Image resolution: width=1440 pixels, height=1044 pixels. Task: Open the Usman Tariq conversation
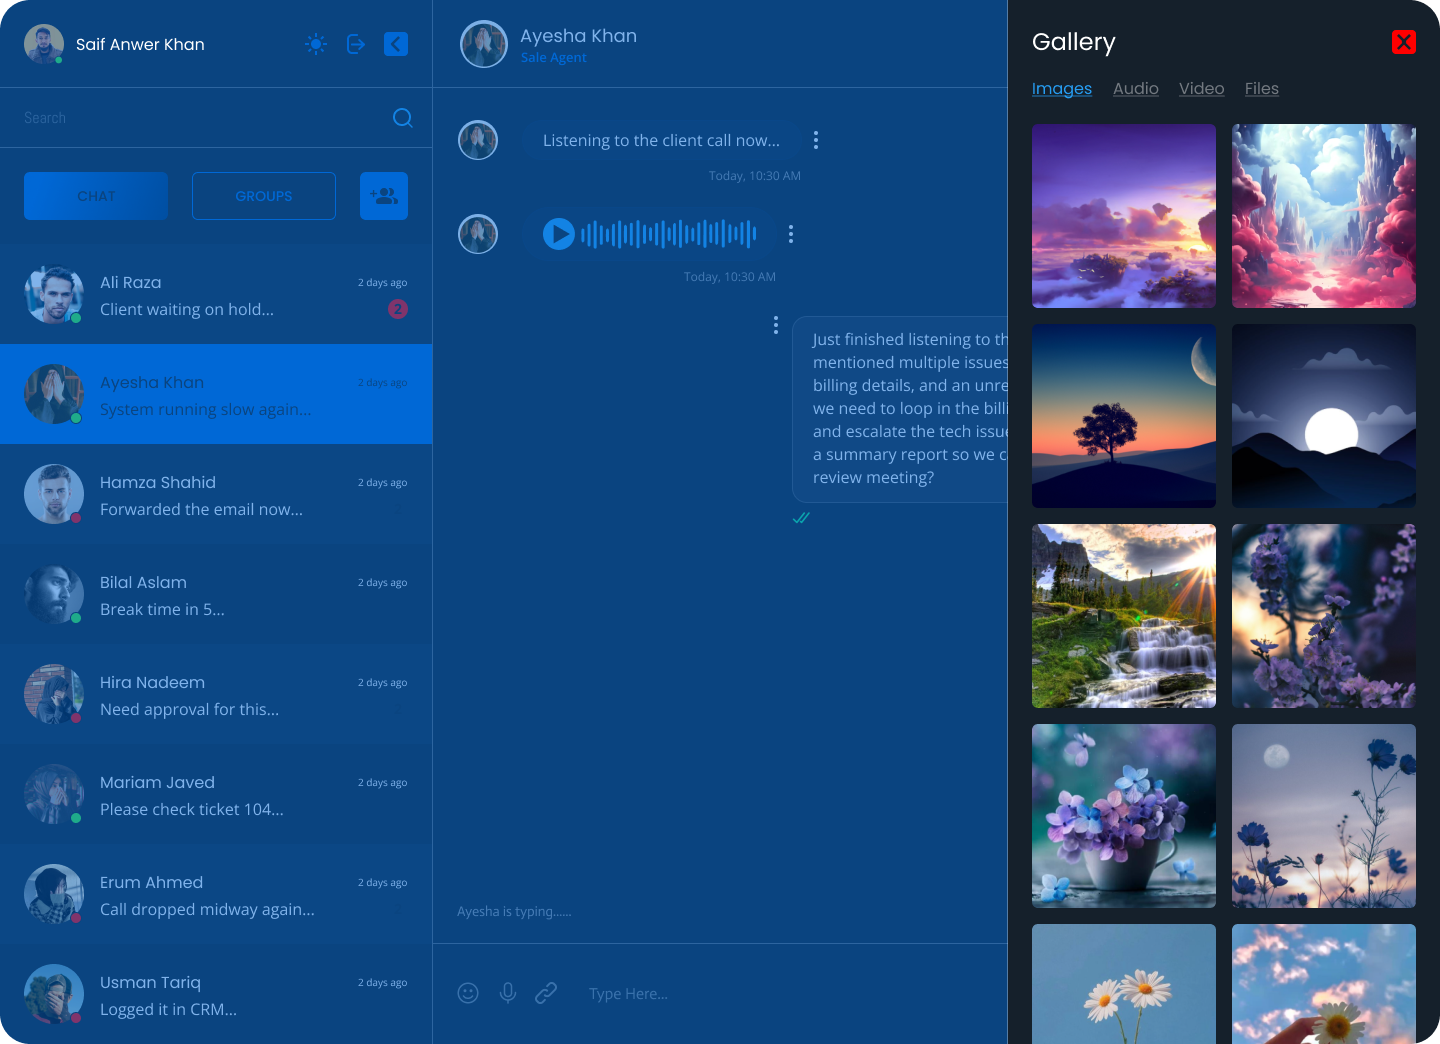pos(216,994)
